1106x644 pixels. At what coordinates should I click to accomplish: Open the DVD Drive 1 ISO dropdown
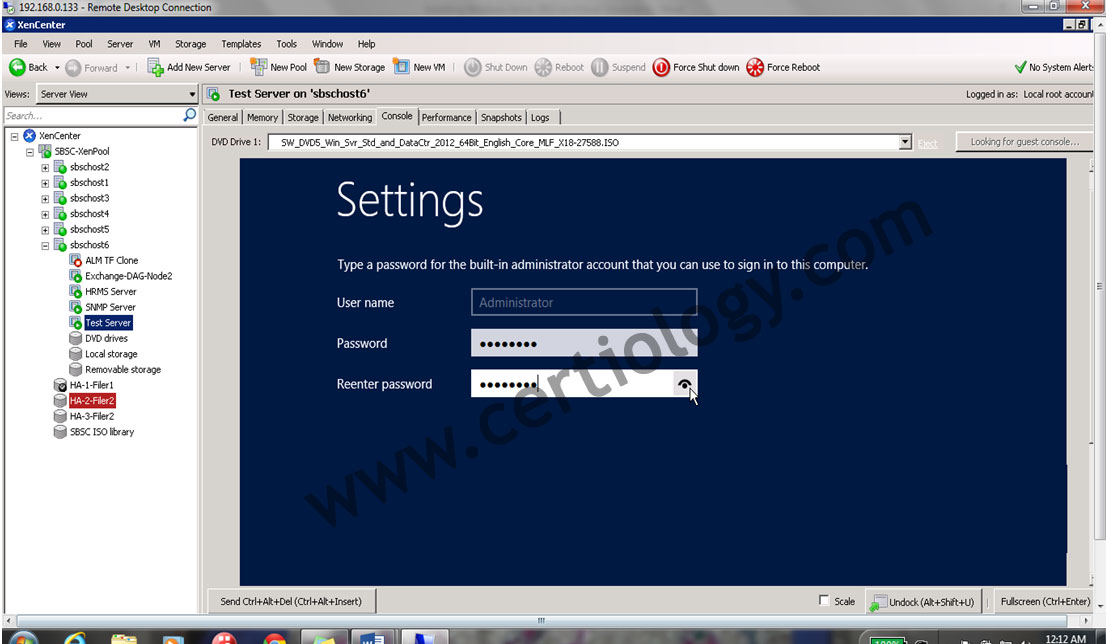click(x=905, y=142)
